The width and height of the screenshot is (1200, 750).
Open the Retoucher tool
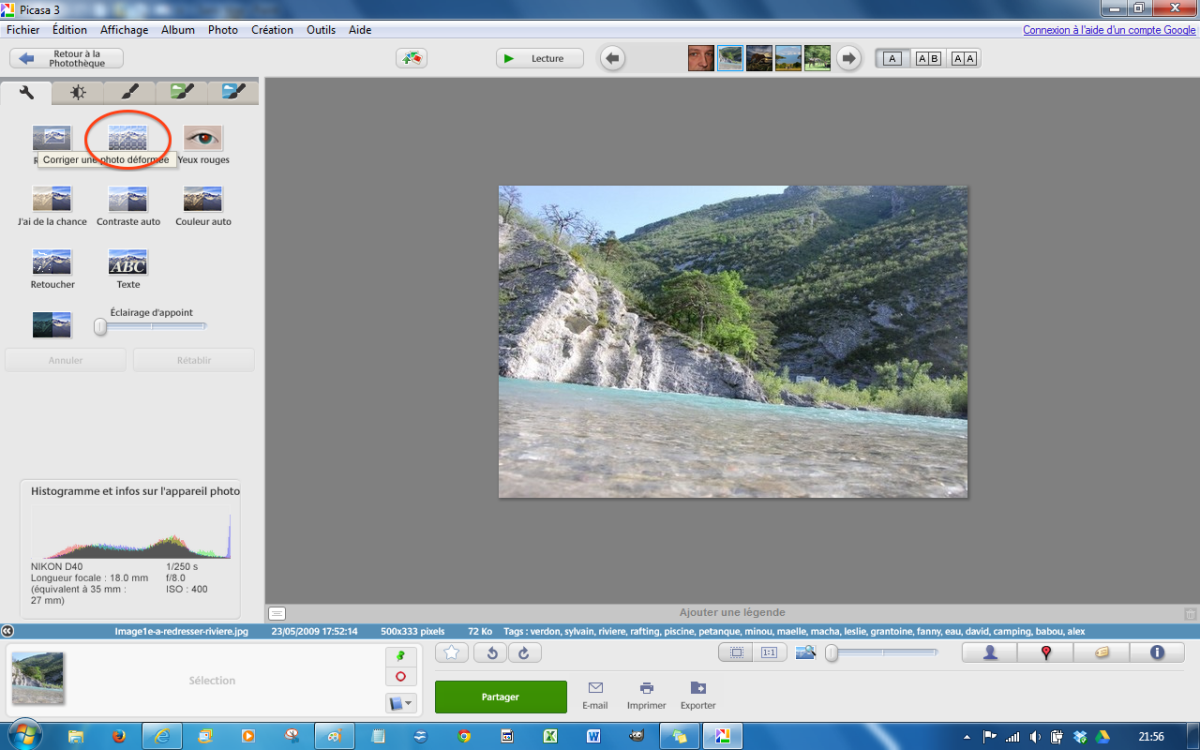click(52, 262)
